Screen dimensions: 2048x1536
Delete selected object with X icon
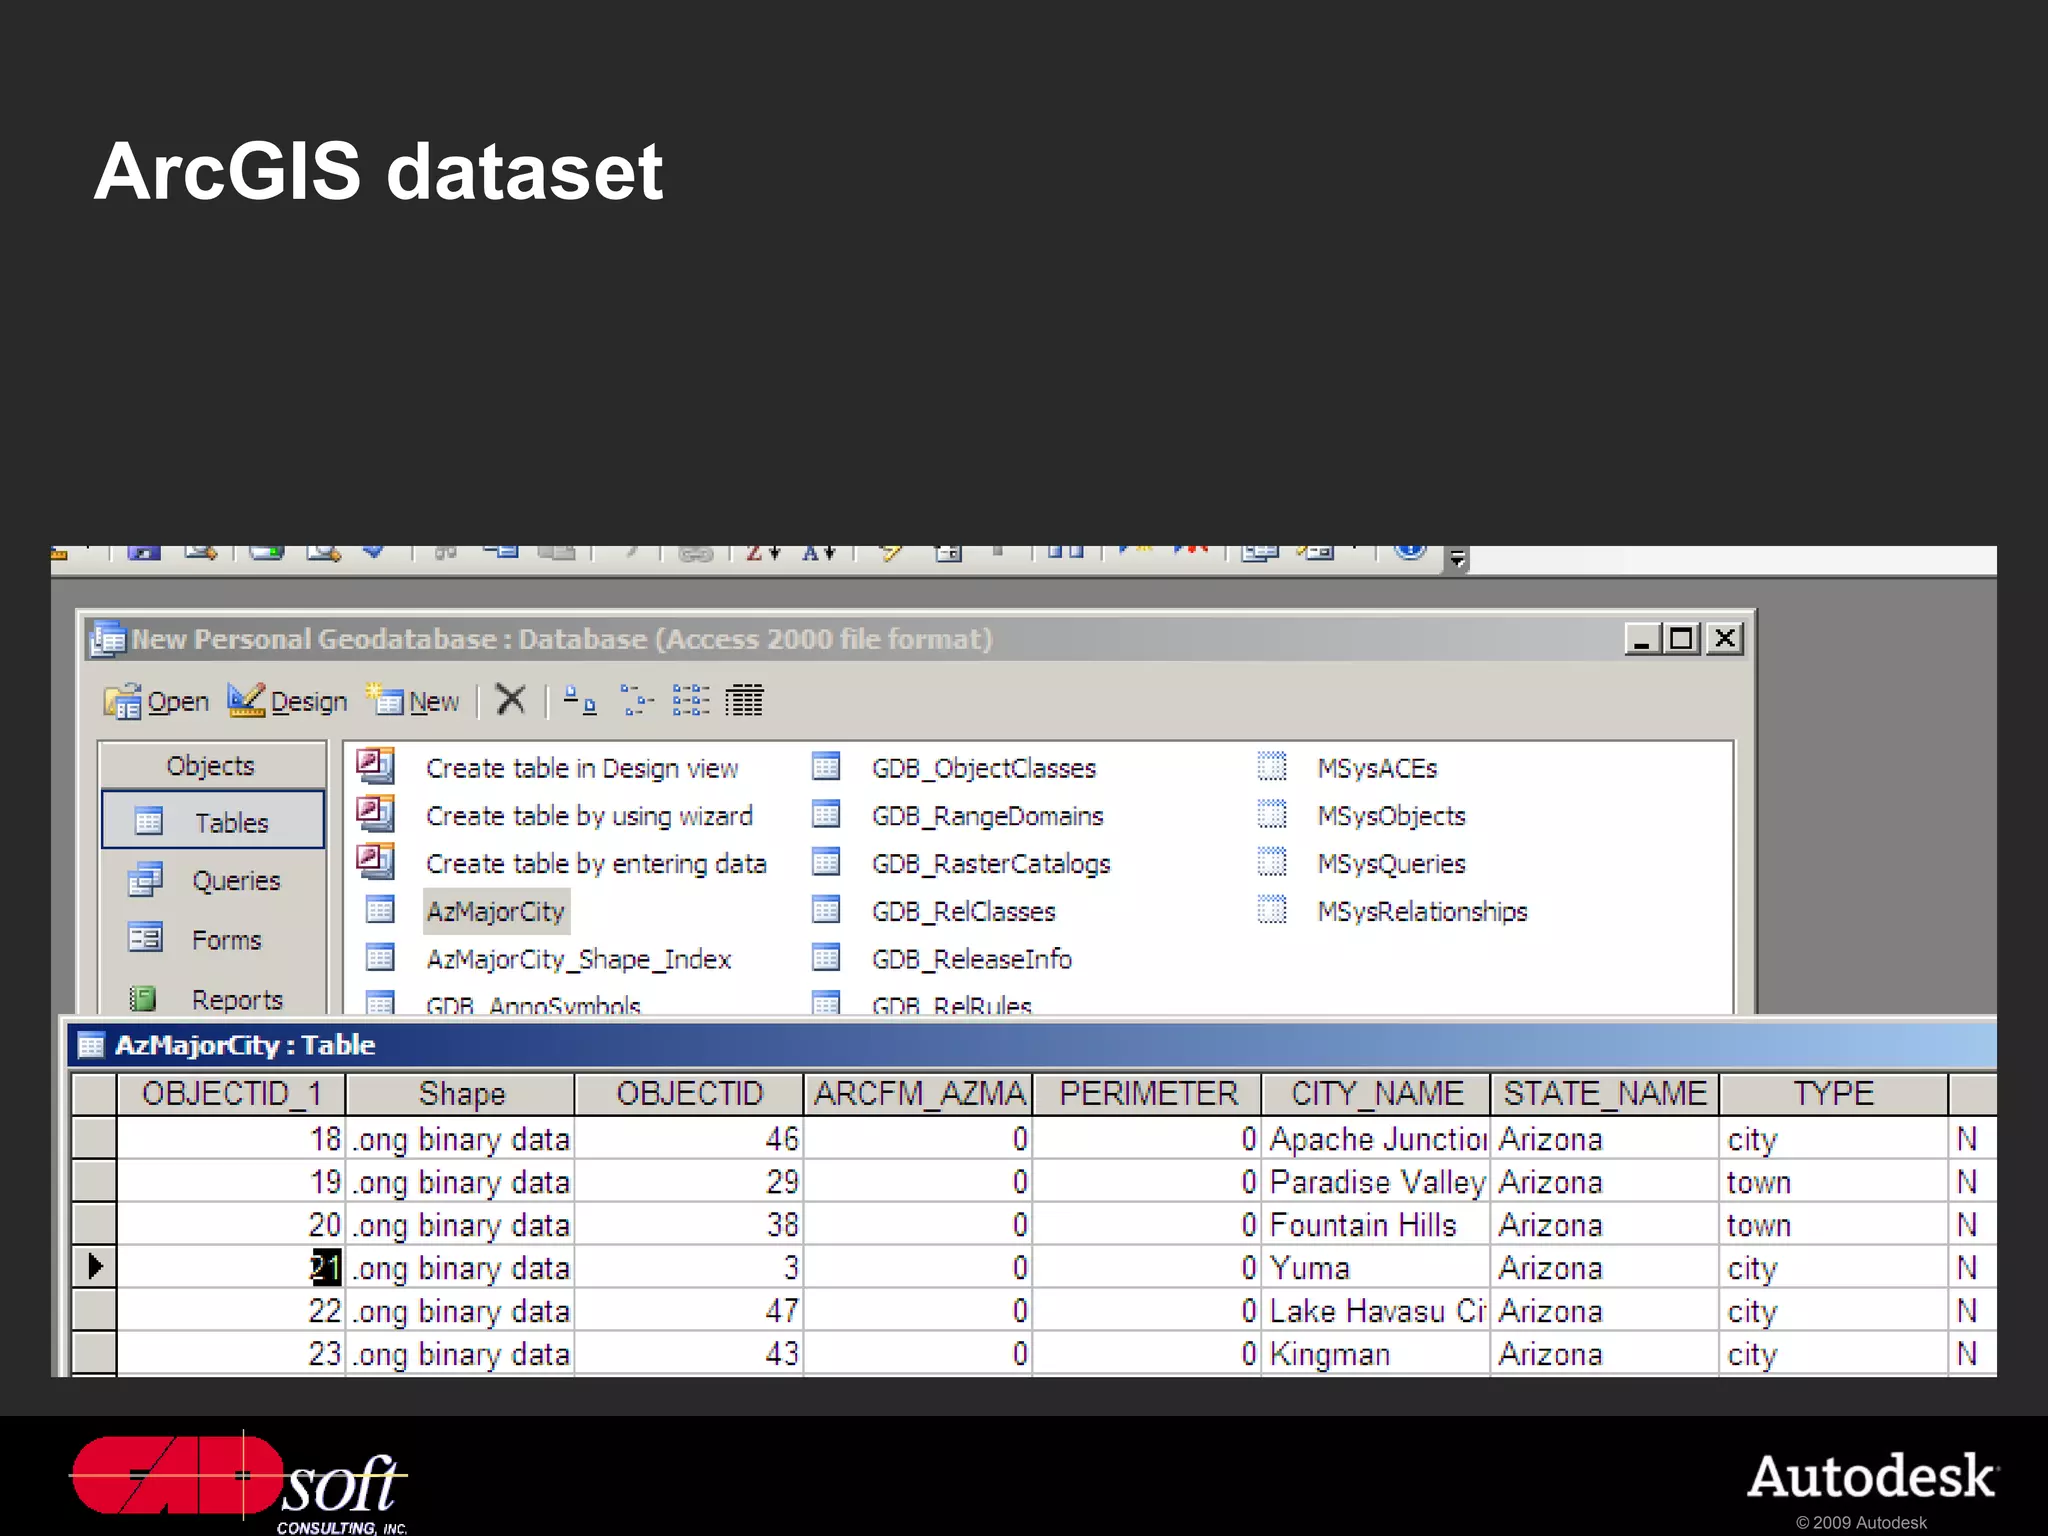(511, 700)
